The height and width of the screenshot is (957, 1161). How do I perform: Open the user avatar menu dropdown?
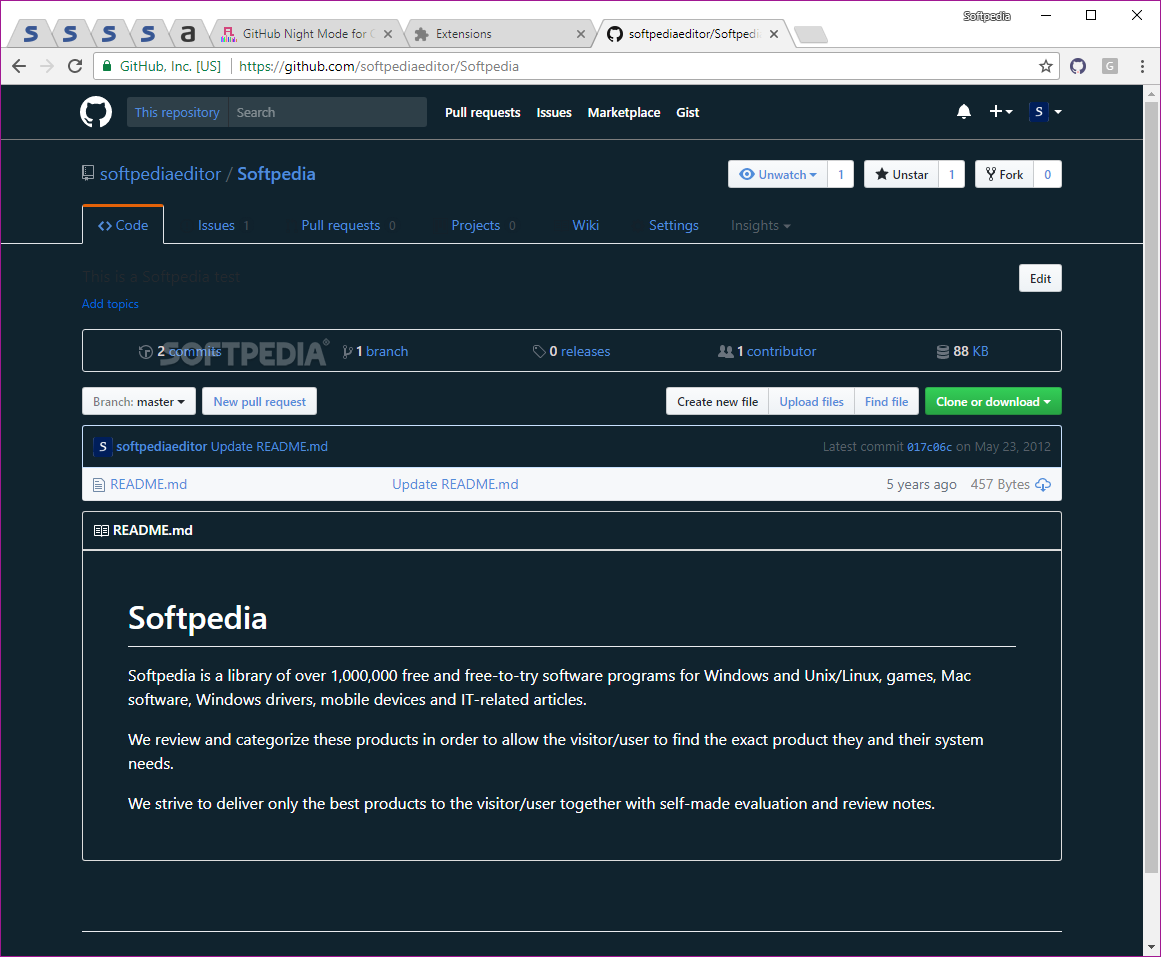1045,112
